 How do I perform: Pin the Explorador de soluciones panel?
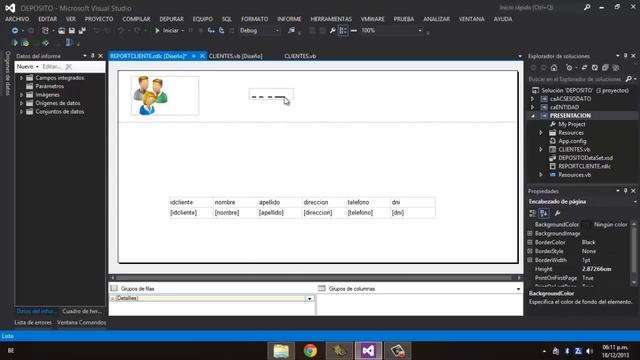[x=625, y=56]
